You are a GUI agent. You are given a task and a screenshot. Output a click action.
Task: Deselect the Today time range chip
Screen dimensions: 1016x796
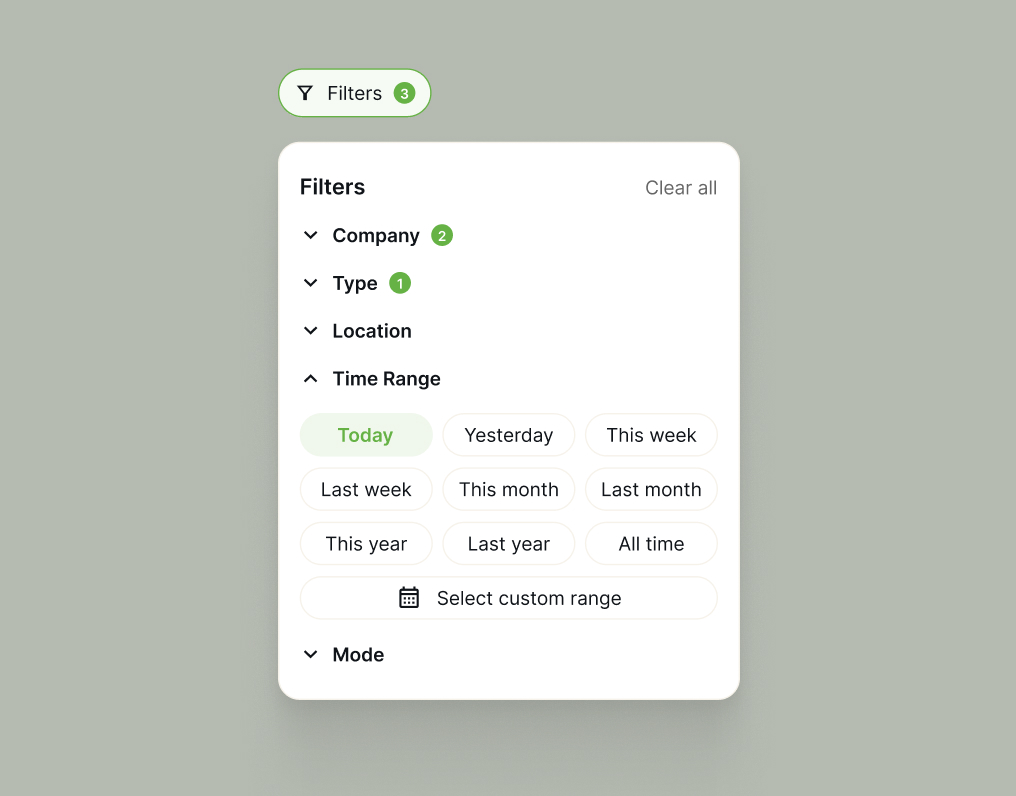(366, 435)
